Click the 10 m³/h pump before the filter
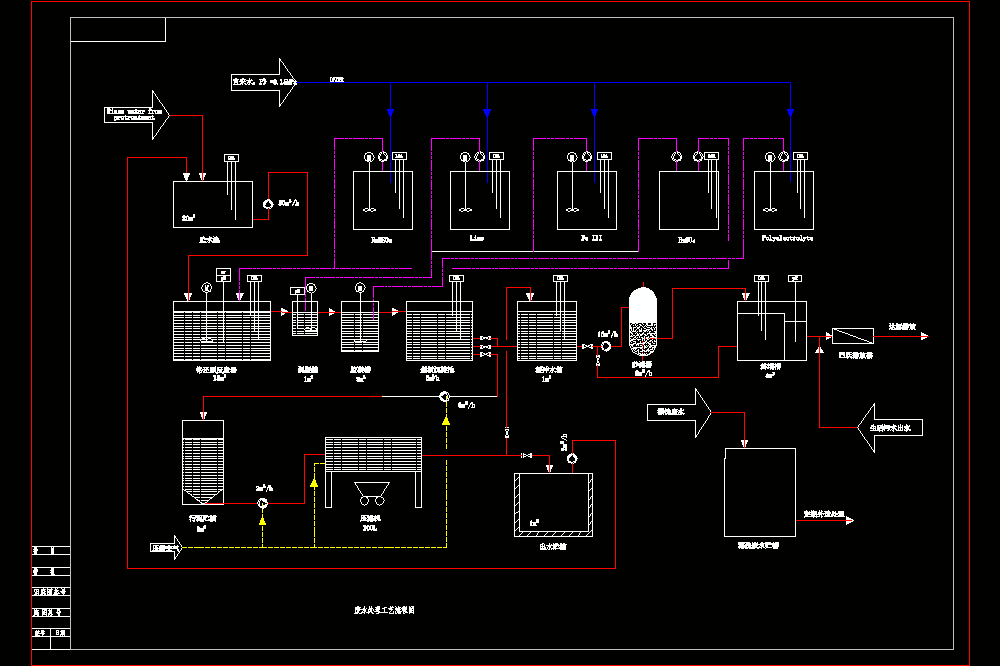1000x666 pixels. click(606, 346)
